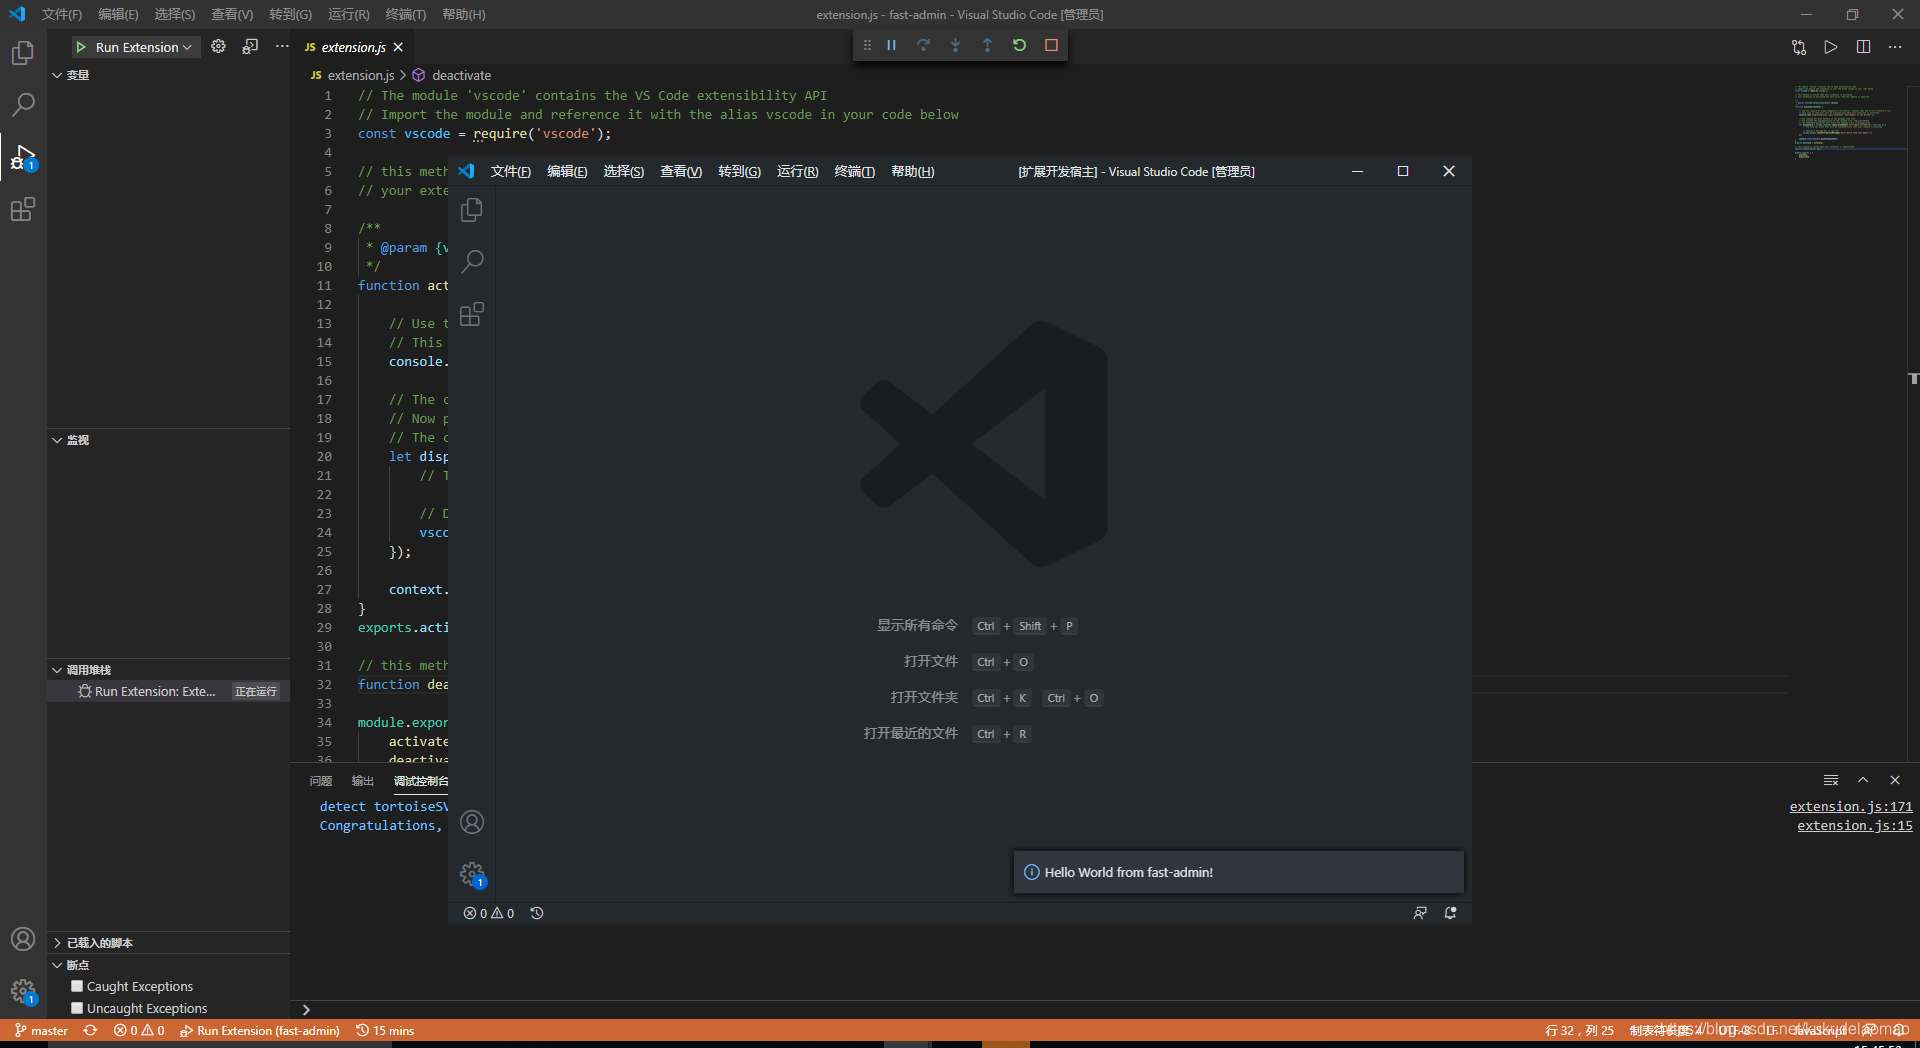Screen dimensions: 1920x1048
Task: Open editor more actions ellipsis
Action: [x=1895, y=47]
